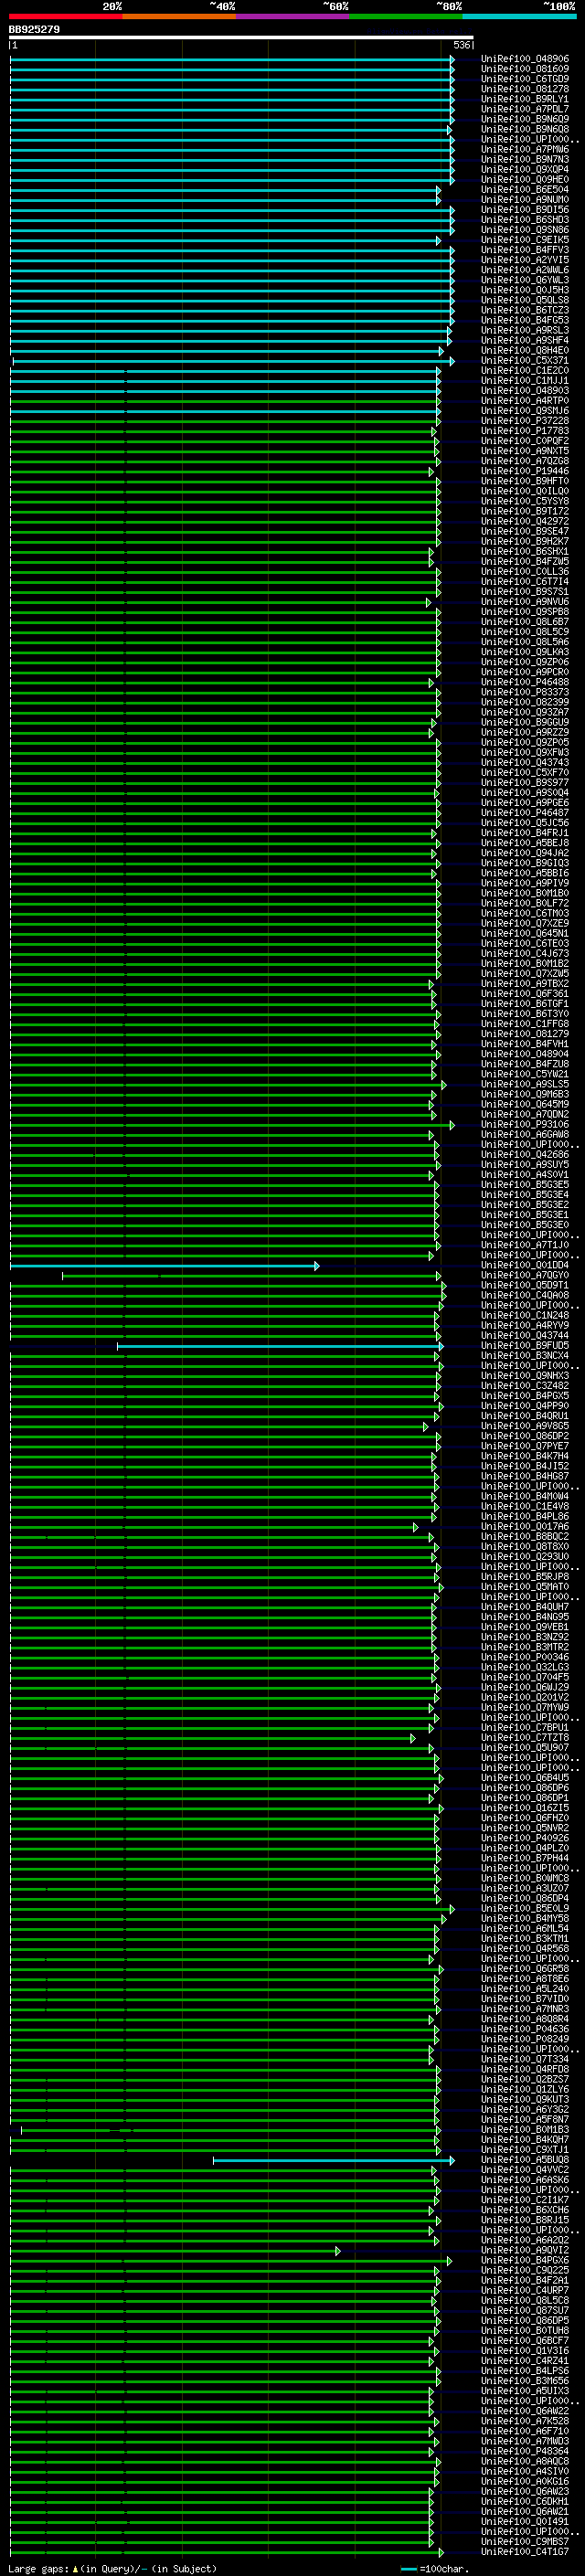Image resolution: width=585 pixels, height=2576 pixels.
Task: Open hit UniRef100_Q87SU7
Action: pos(525,2311)
